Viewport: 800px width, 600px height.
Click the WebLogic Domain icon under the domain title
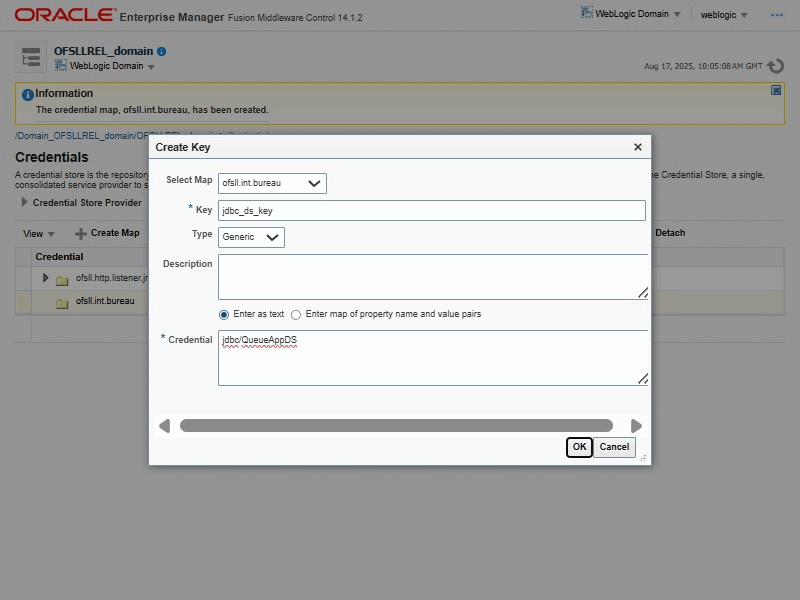61,65
